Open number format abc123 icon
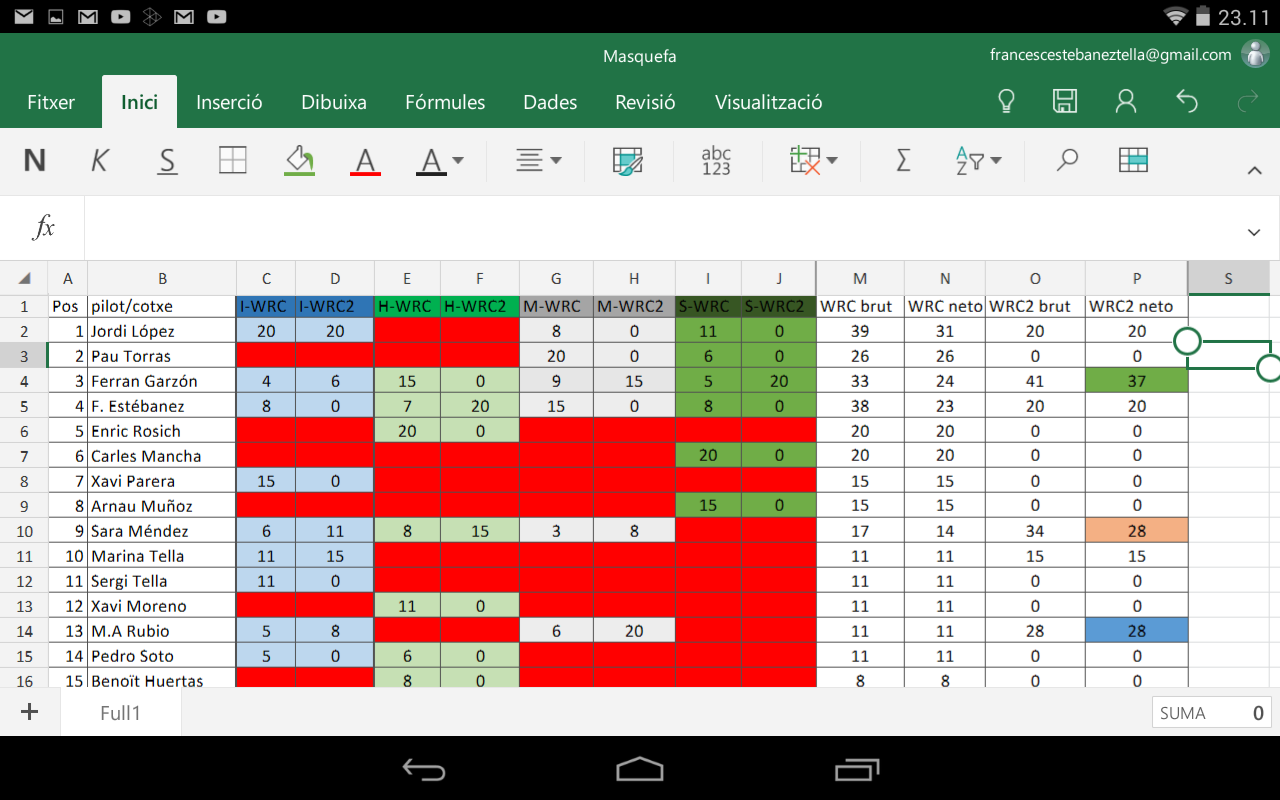 (x=716, y=160)
